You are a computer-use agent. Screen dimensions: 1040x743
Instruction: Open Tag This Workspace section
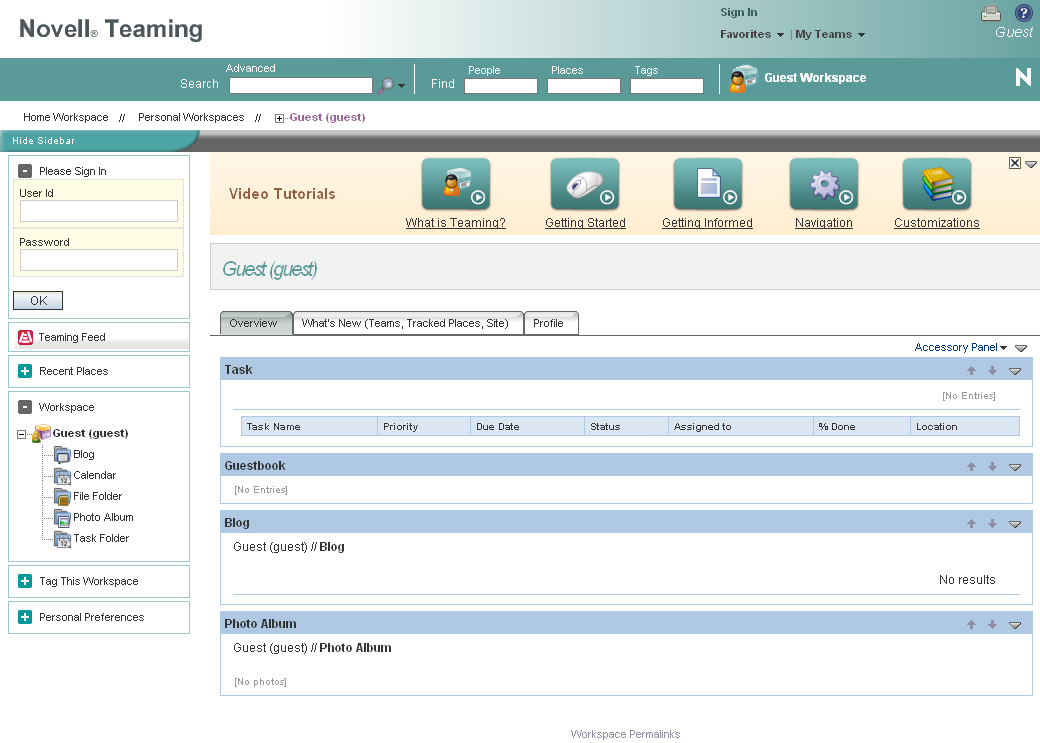pos(88,581)
